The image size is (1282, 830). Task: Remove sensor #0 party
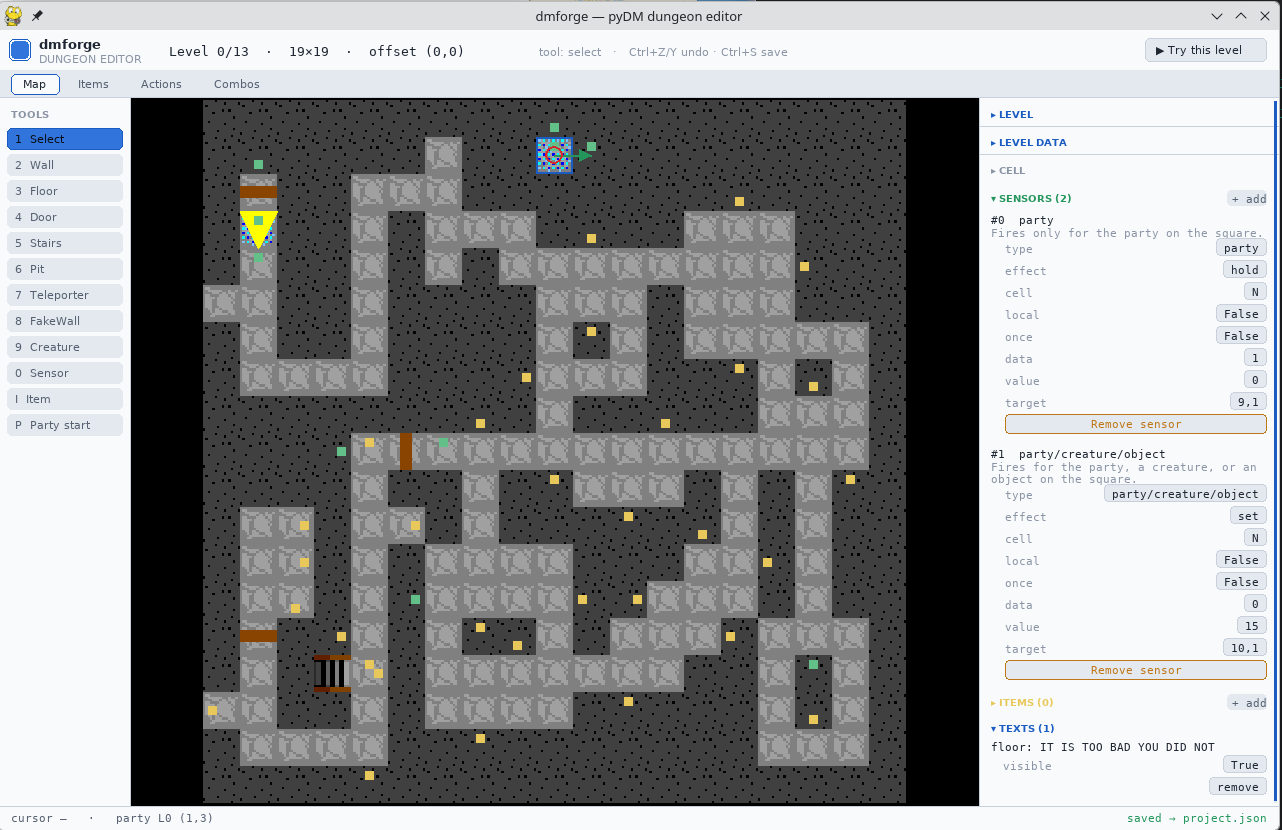(x=1136, y=424)
